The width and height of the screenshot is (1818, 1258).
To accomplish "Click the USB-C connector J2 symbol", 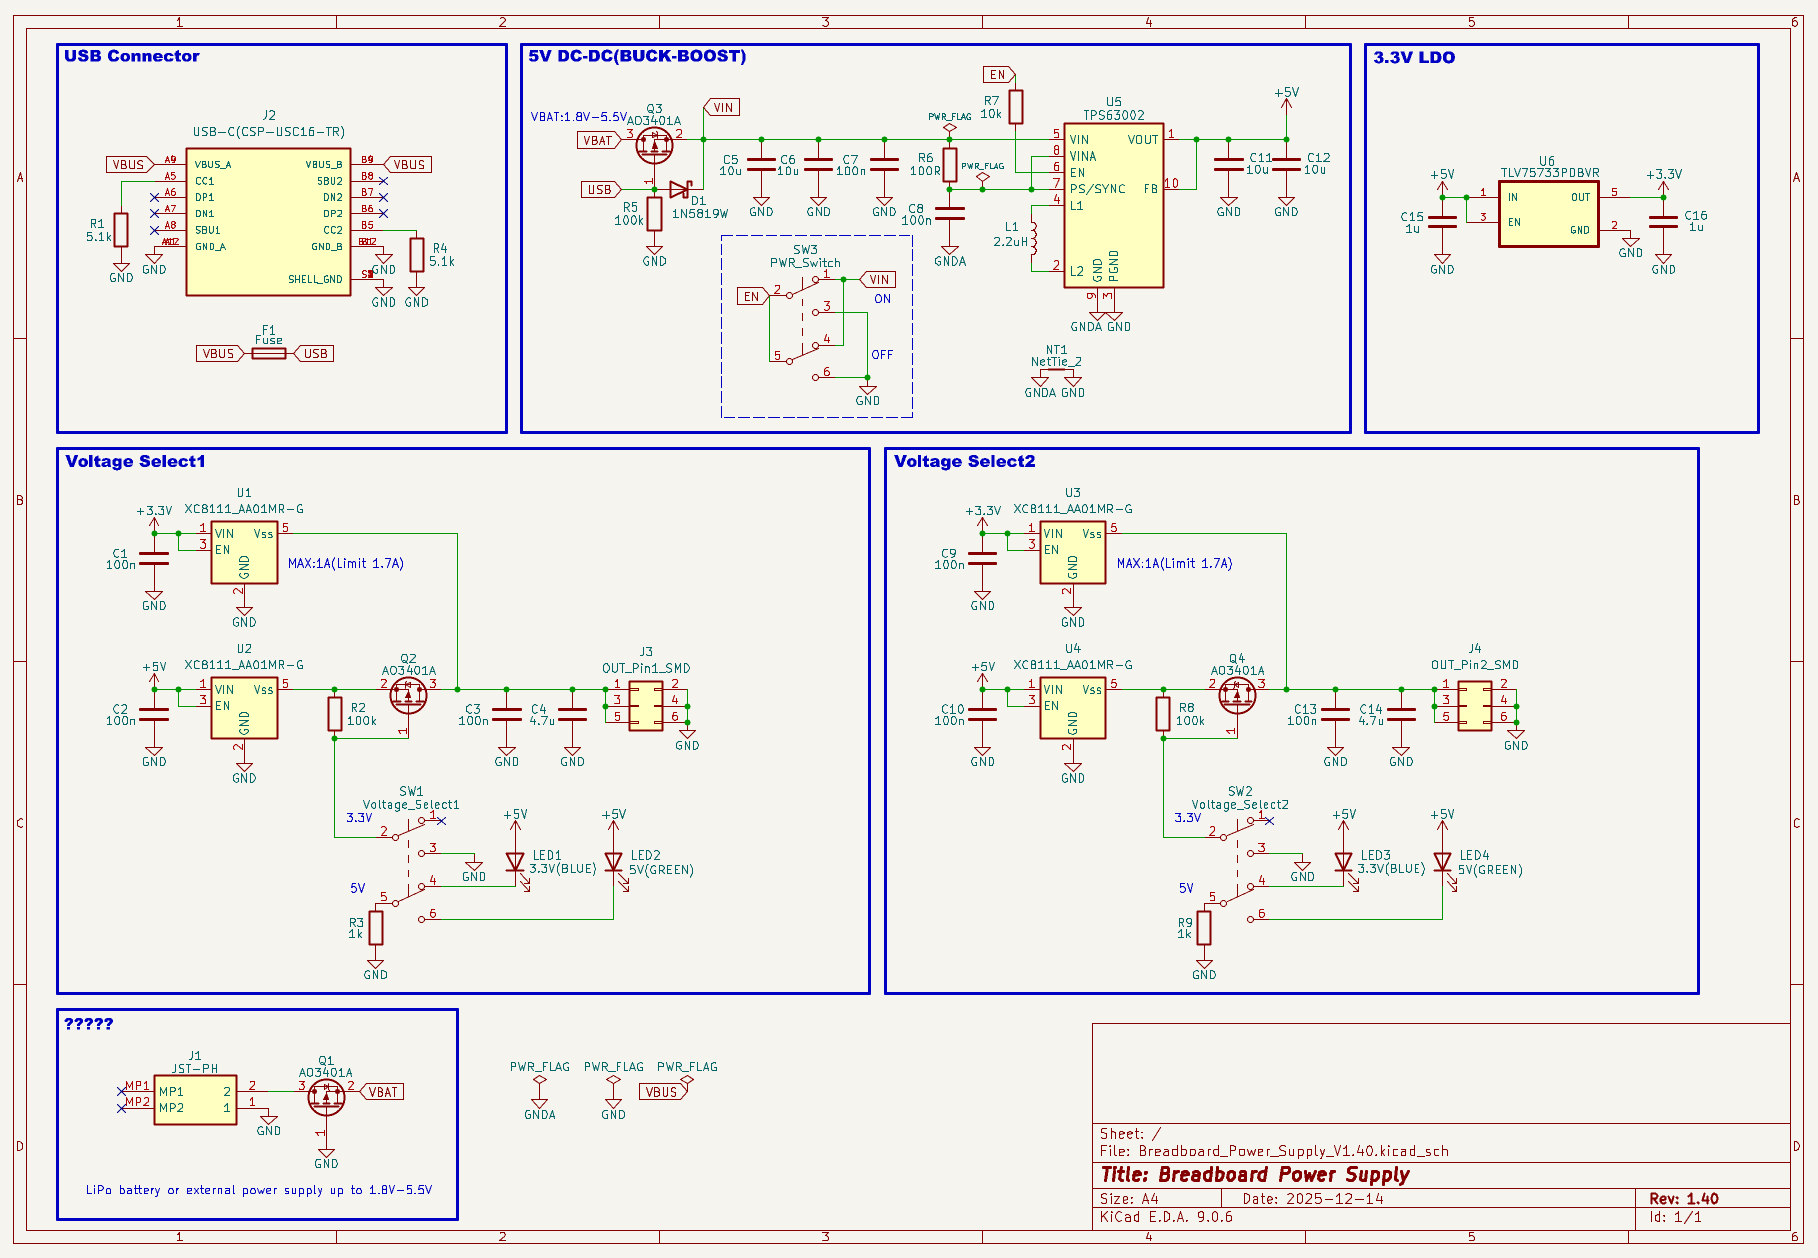I will coord(268,222).
